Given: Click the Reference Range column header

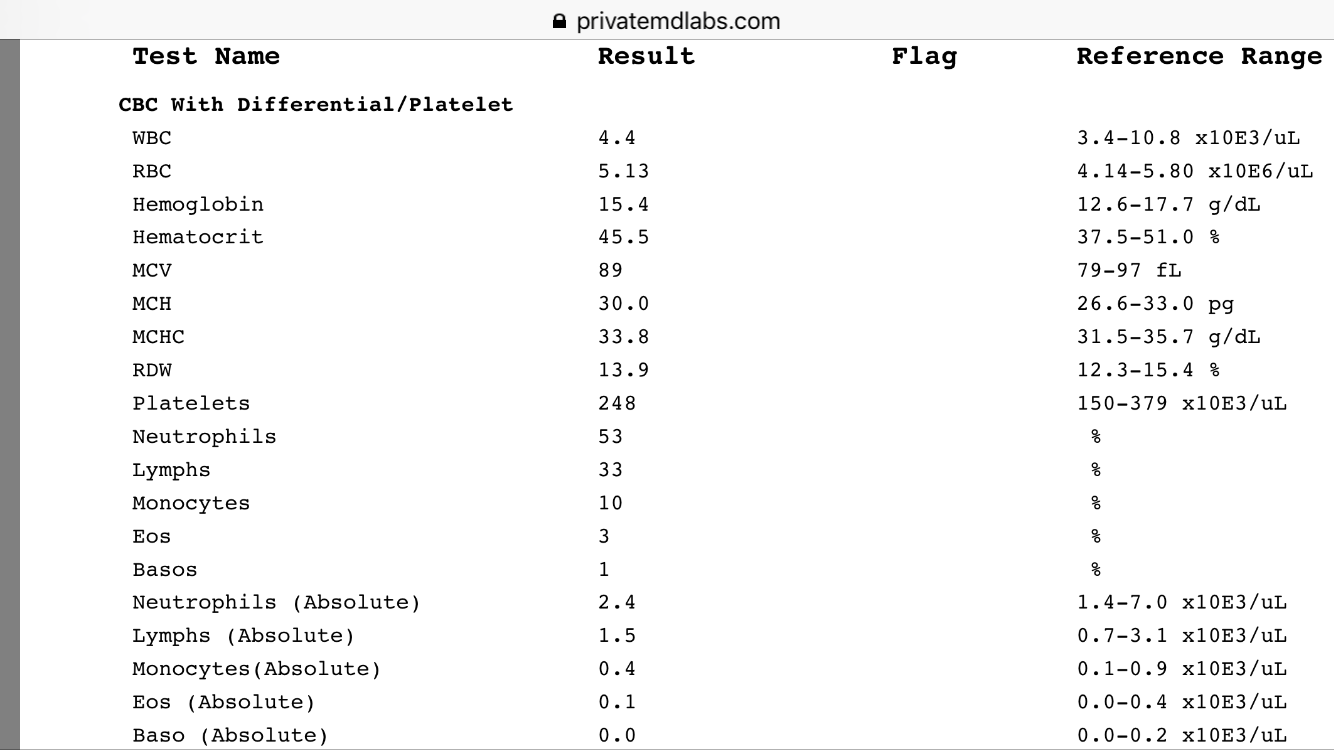Looking at the screenshot, I should pos(1199,57).
